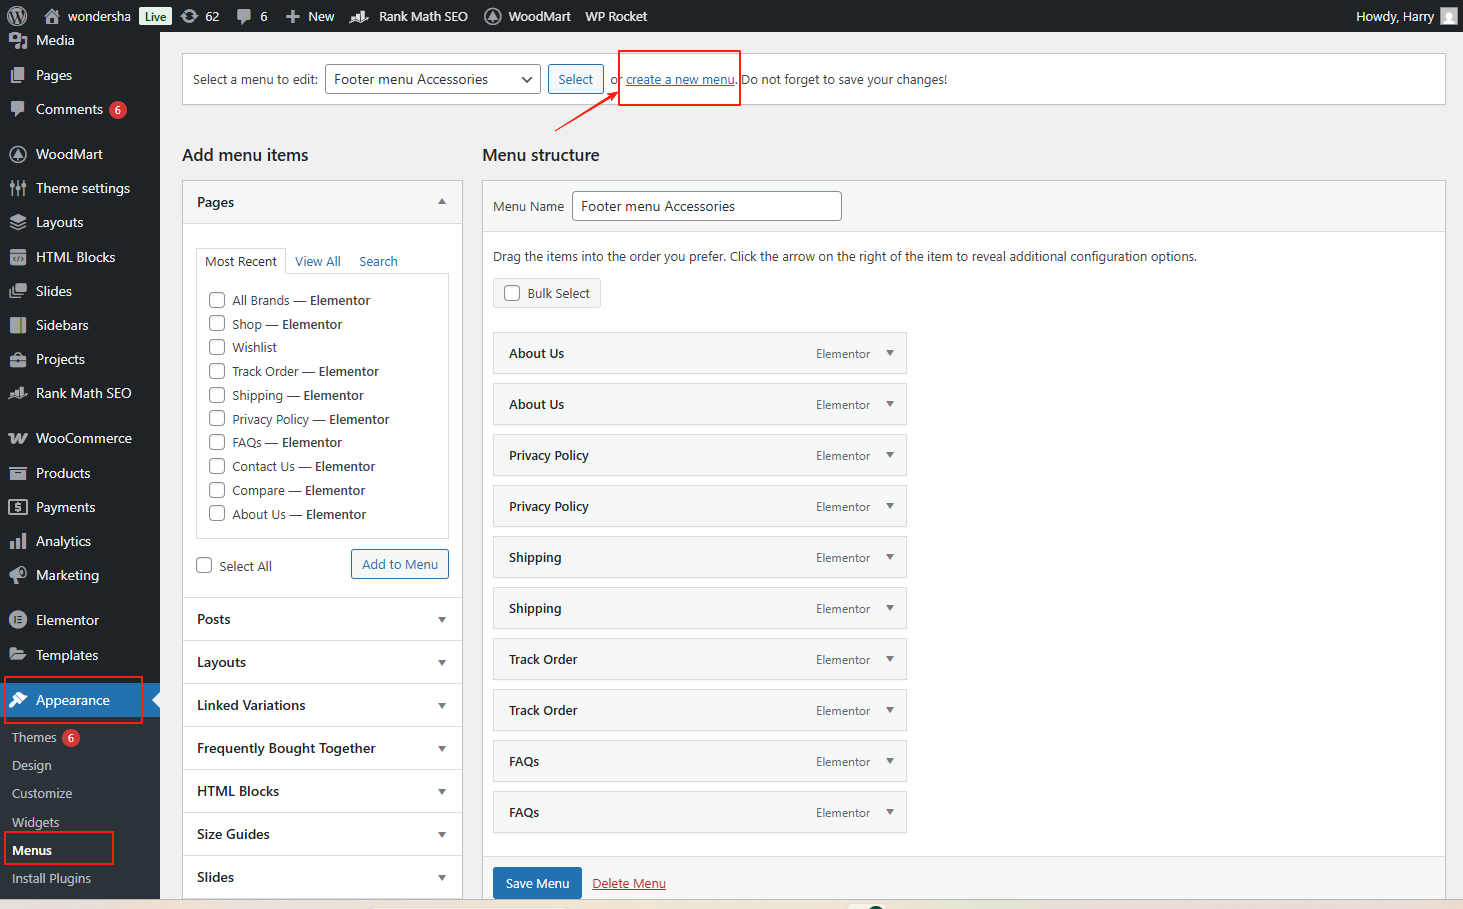
Task: Tick the Select All checkbox
Action: (x=205, y=565)
